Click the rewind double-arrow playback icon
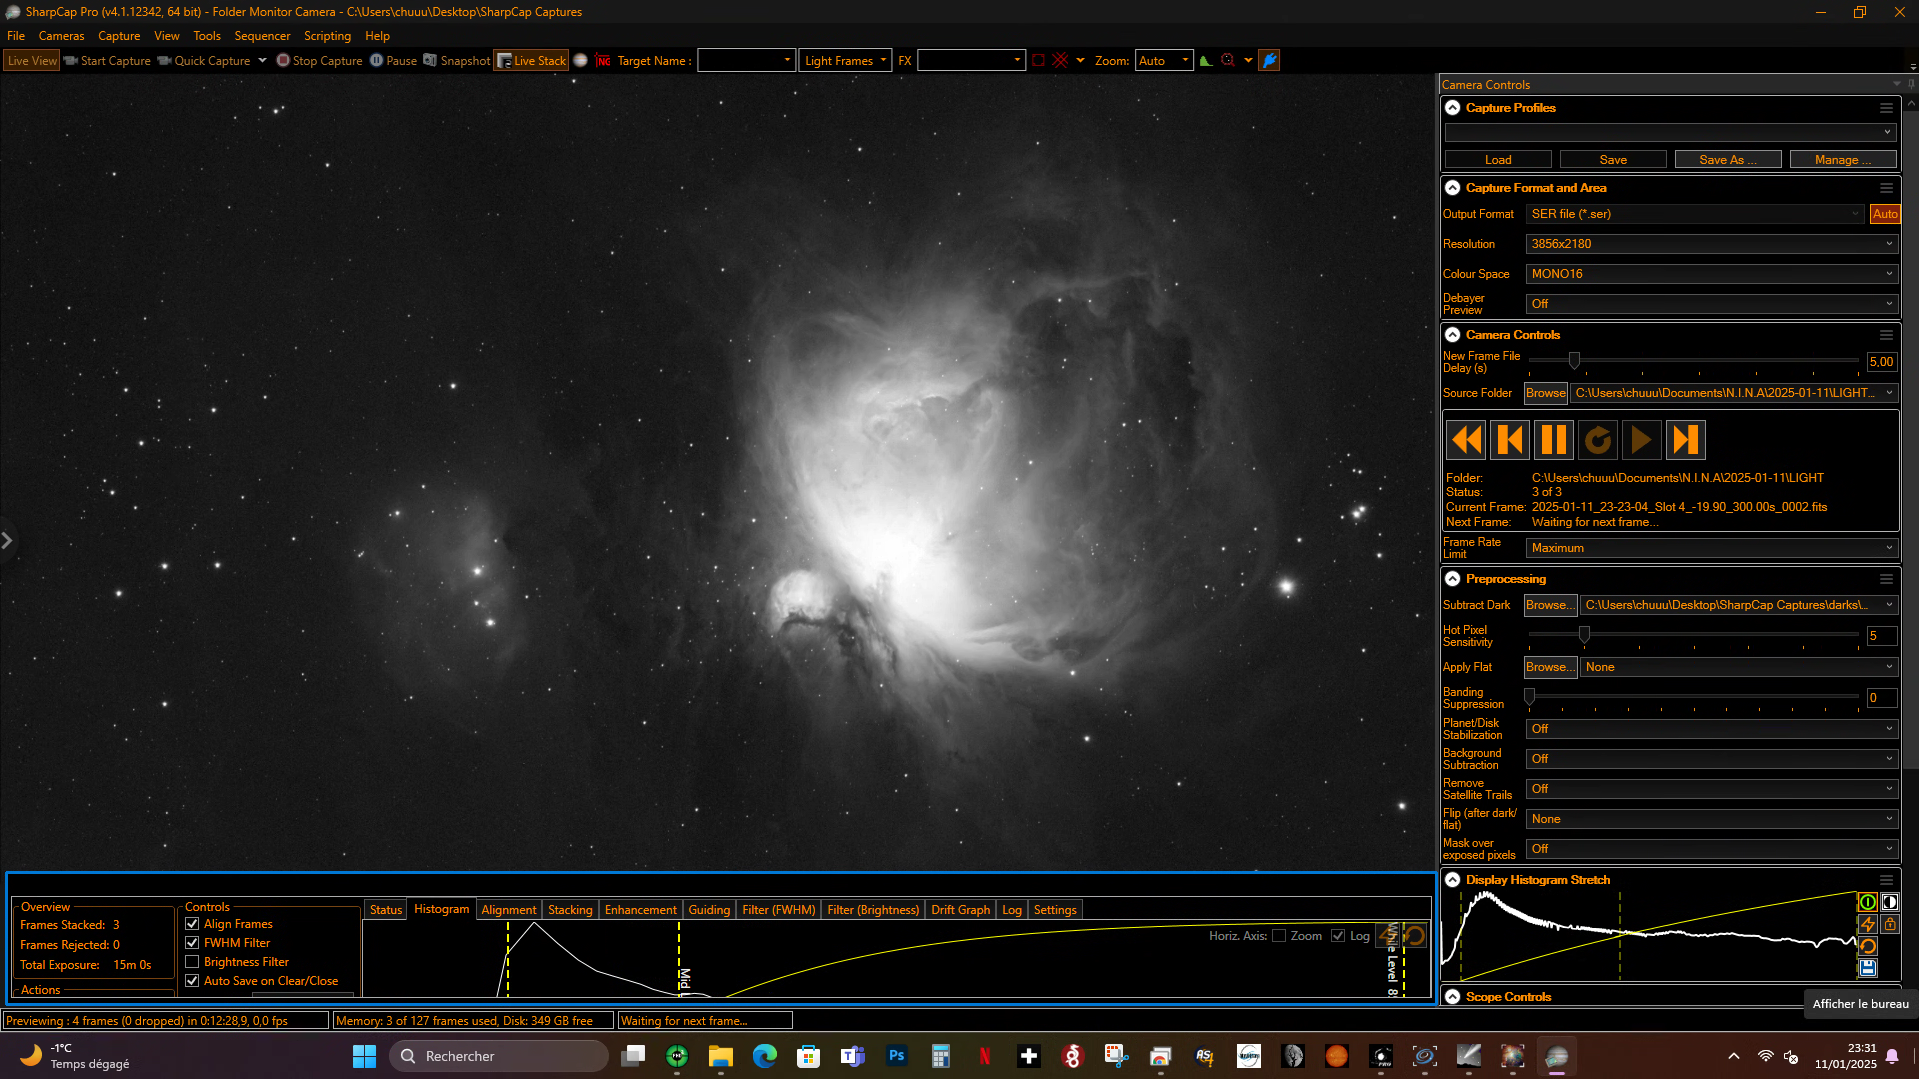This screenshot has height=1079, width=1919. coord(1466,440)
